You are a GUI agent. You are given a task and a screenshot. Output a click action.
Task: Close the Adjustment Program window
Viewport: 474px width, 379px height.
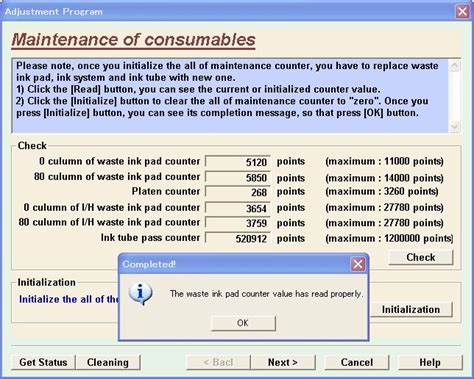[x=462, y=12]
